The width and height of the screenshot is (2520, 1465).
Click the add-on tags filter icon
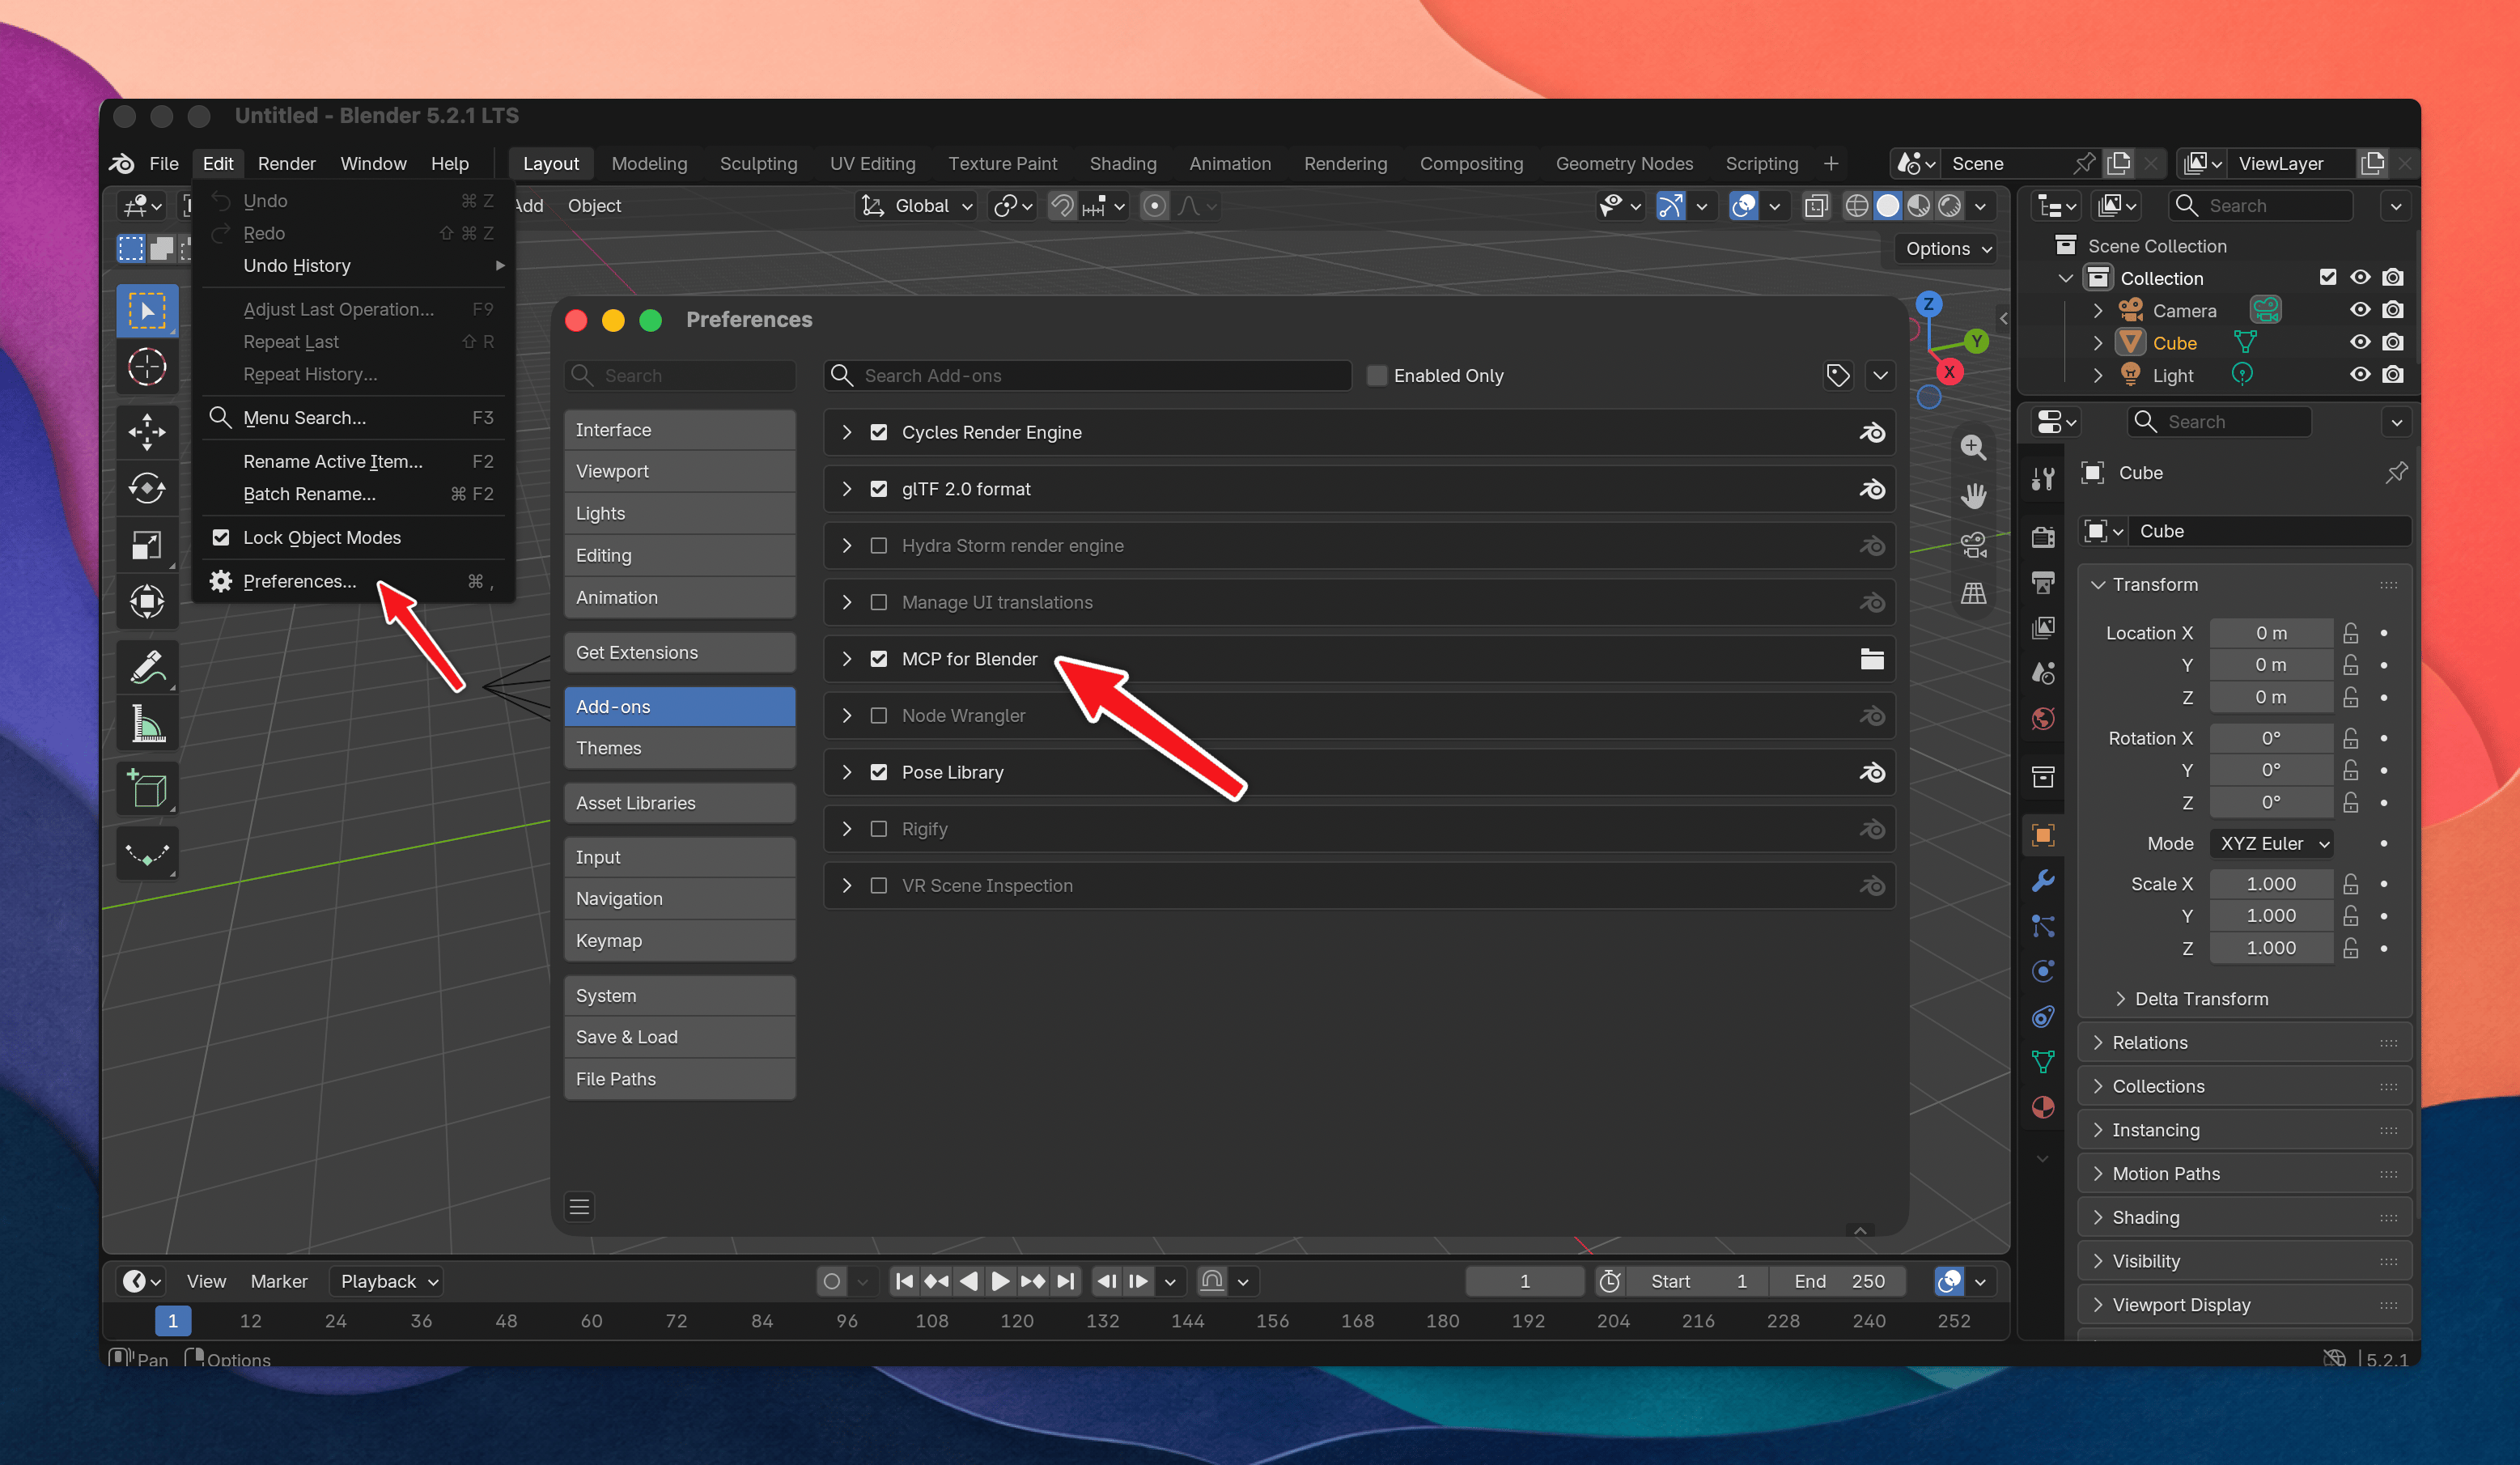click(x=1838, y=376)
